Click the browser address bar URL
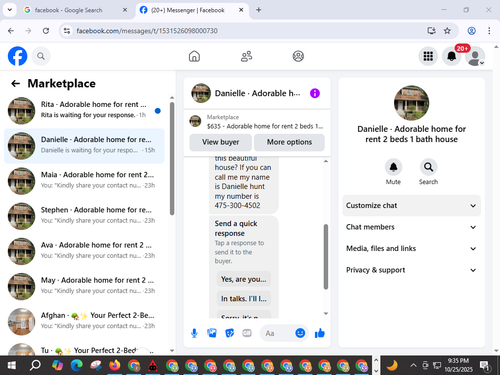 (x=147, y=31)
